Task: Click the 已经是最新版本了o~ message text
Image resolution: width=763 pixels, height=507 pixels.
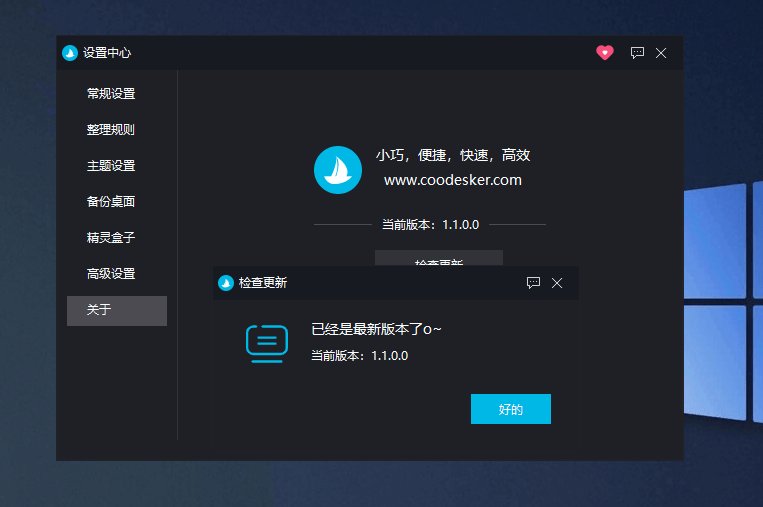Action: click(376, 330)
